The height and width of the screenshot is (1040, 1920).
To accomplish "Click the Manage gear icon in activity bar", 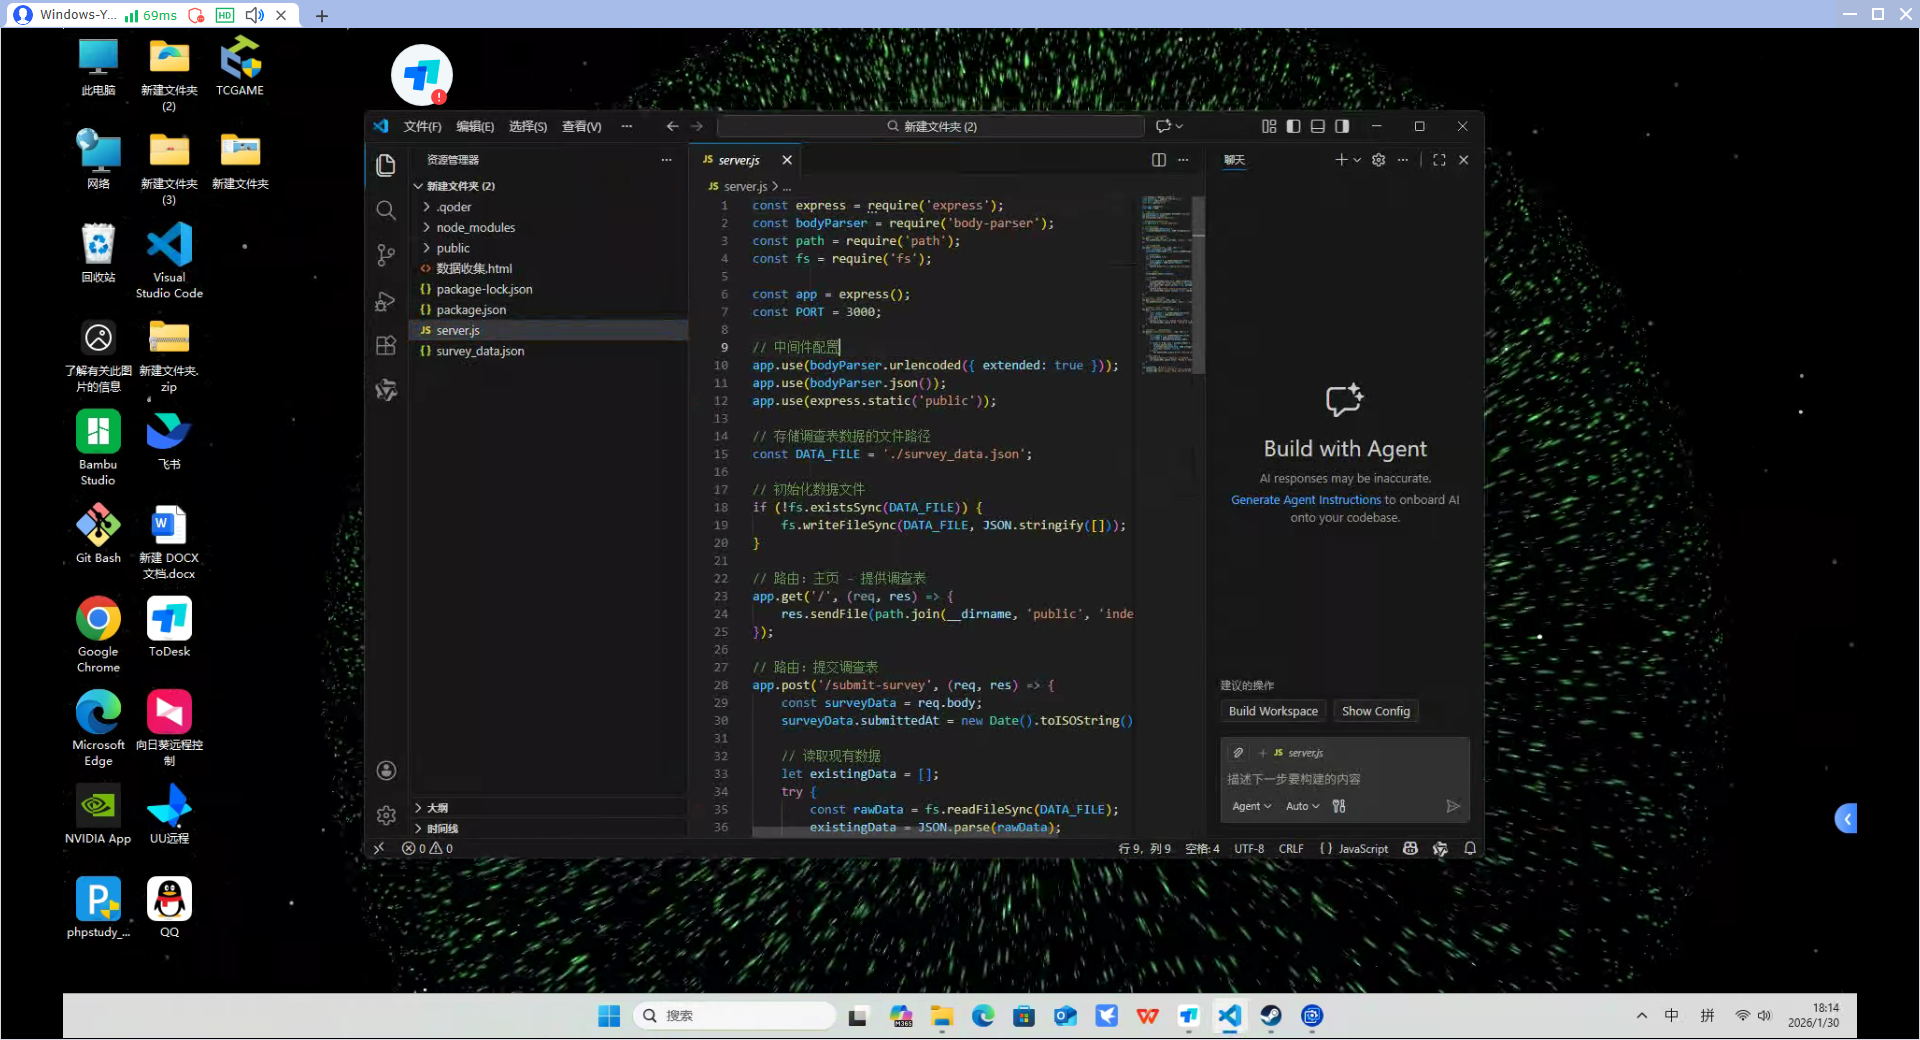I will [x=386, y=815].
